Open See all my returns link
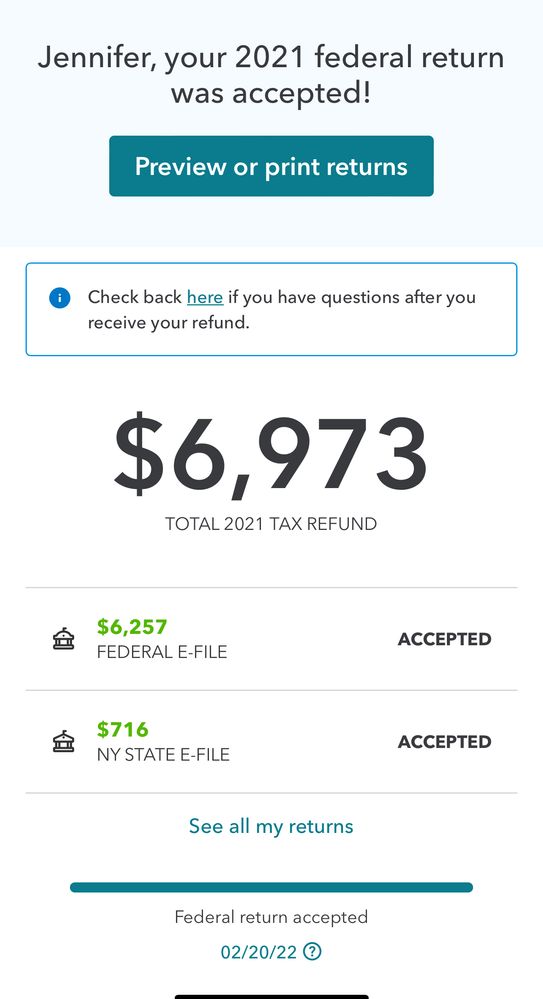The image size is (543, 999). click(x=271, y=826)
